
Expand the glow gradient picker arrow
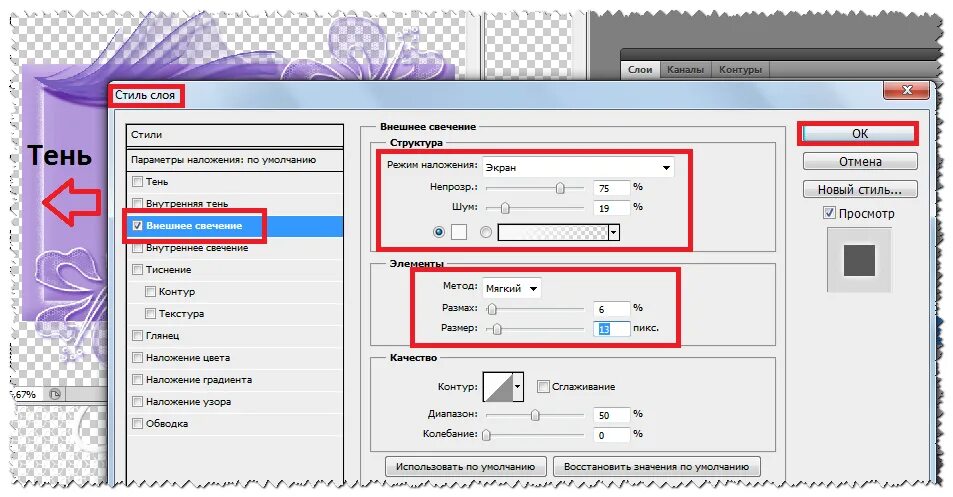click(x=614, y=232)
